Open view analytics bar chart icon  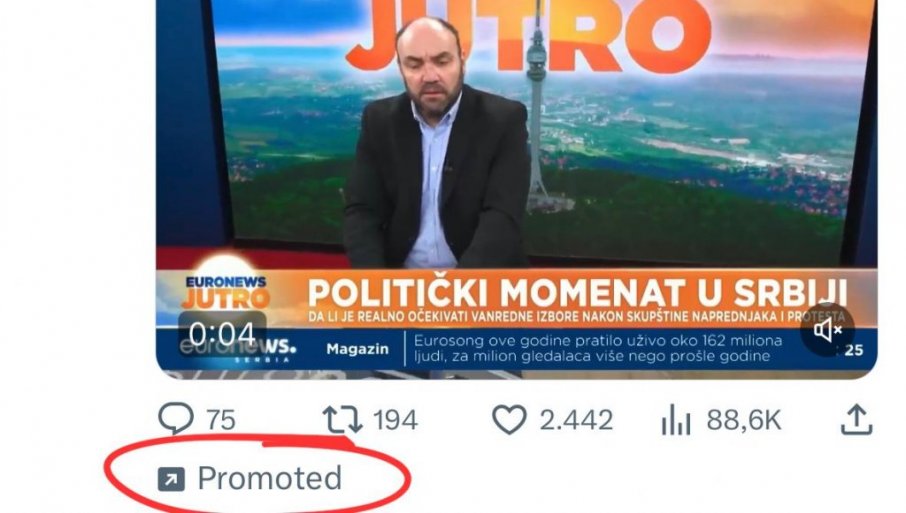tap(675, 419)
